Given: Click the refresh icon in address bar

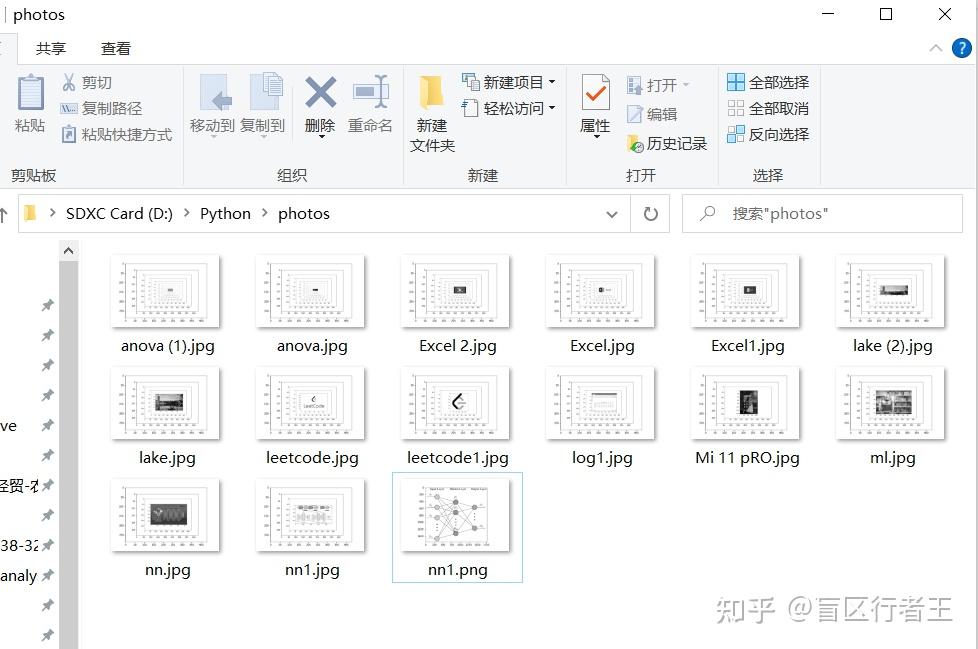Looking at the screenshot, I should coord(650,213).
